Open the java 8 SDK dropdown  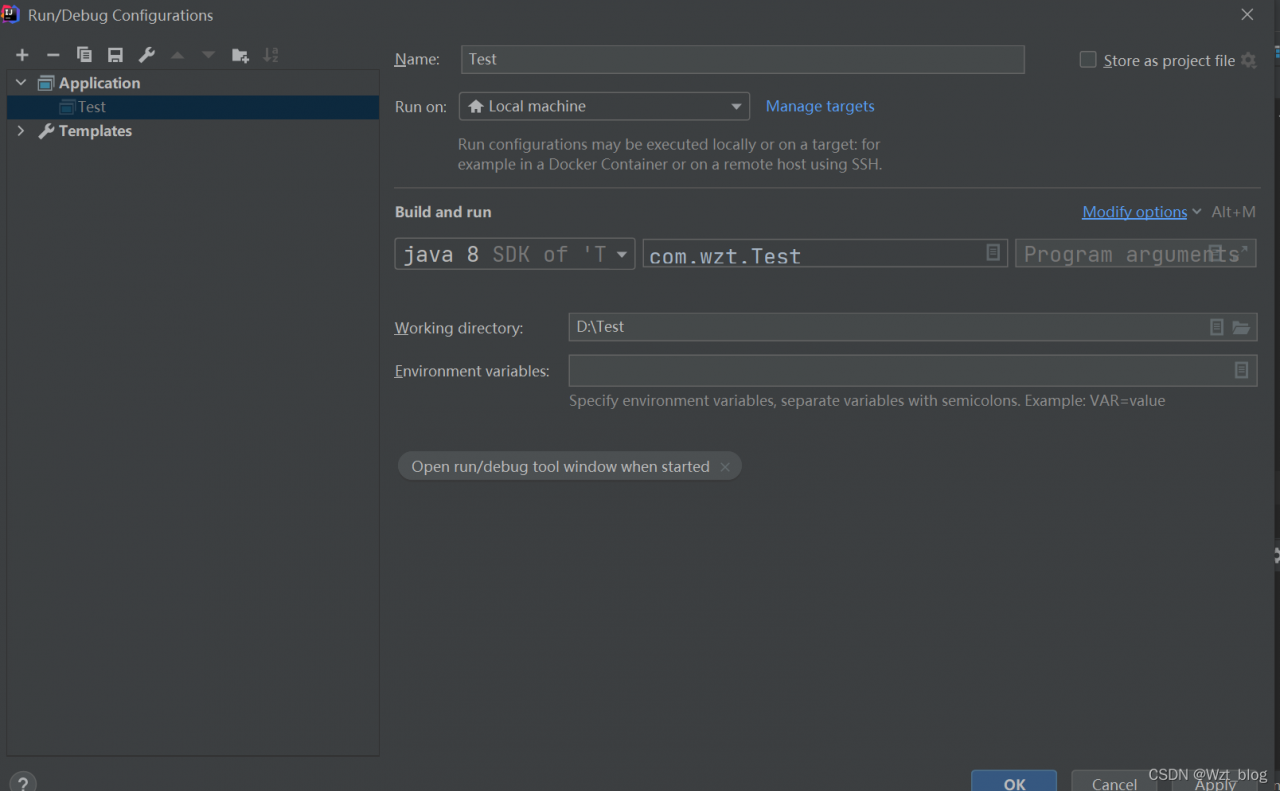[515, 254]
